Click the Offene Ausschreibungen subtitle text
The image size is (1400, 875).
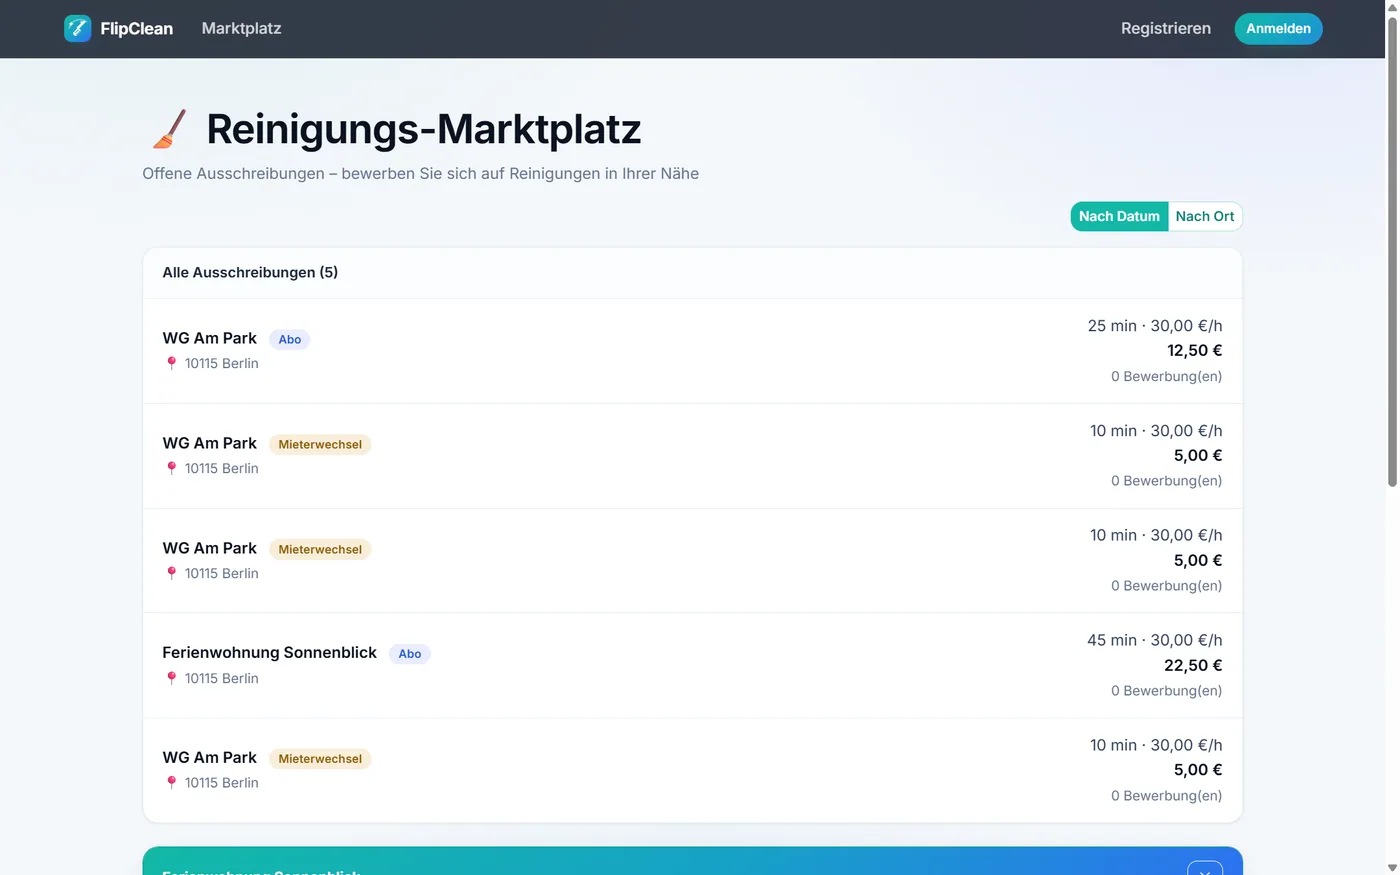[x=420, y=174]
